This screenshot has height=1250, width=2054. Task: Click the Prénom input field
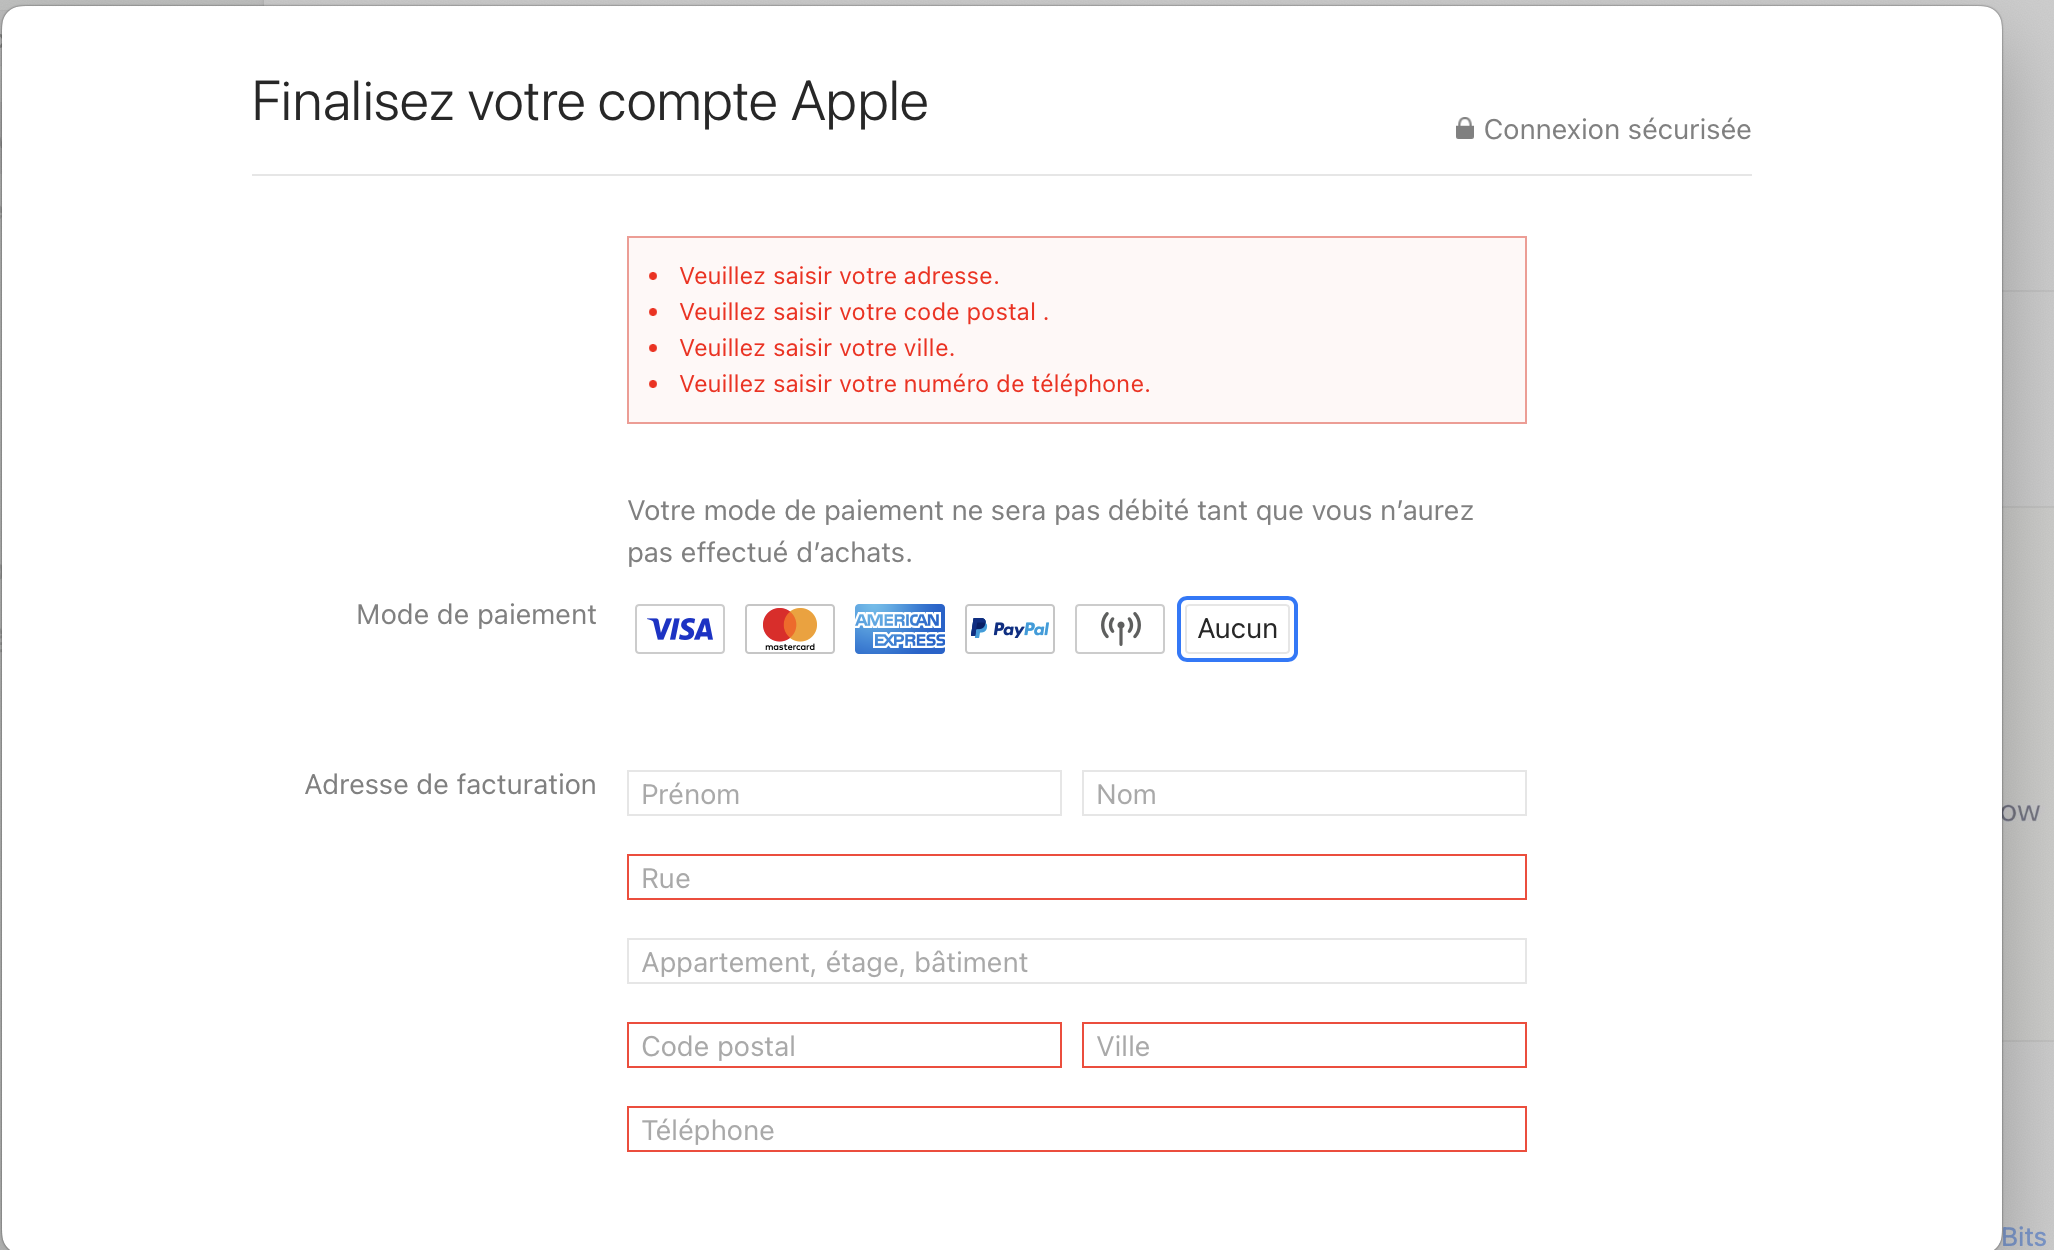tap(844, 794)
